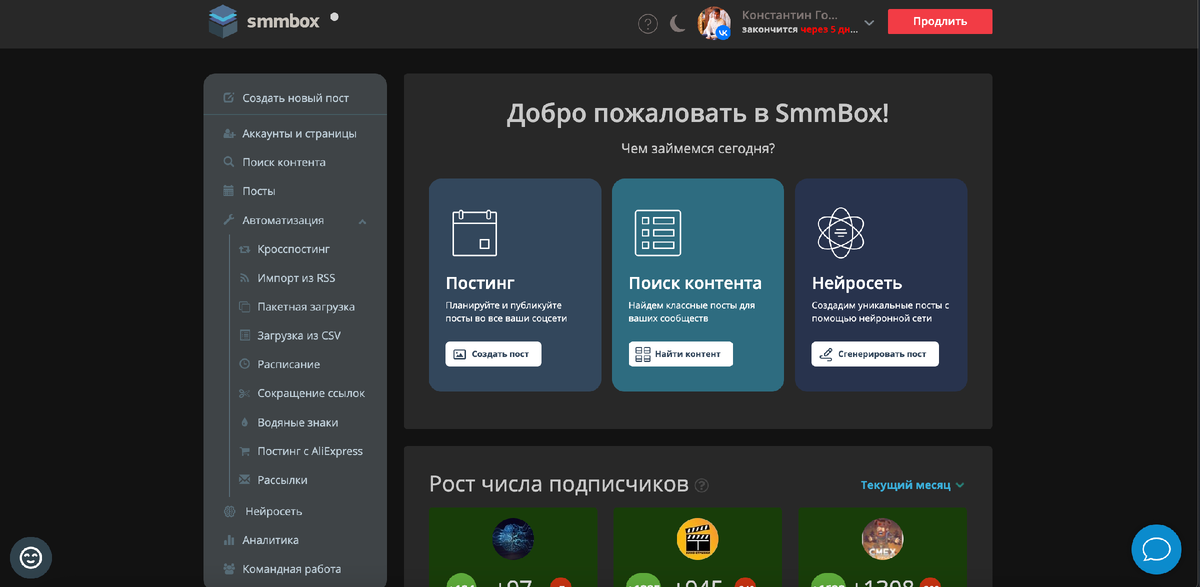Click the RSS feed icon
Viewport: 1200px width, 587px height.
pyautogui.click(x=245, y=278)
